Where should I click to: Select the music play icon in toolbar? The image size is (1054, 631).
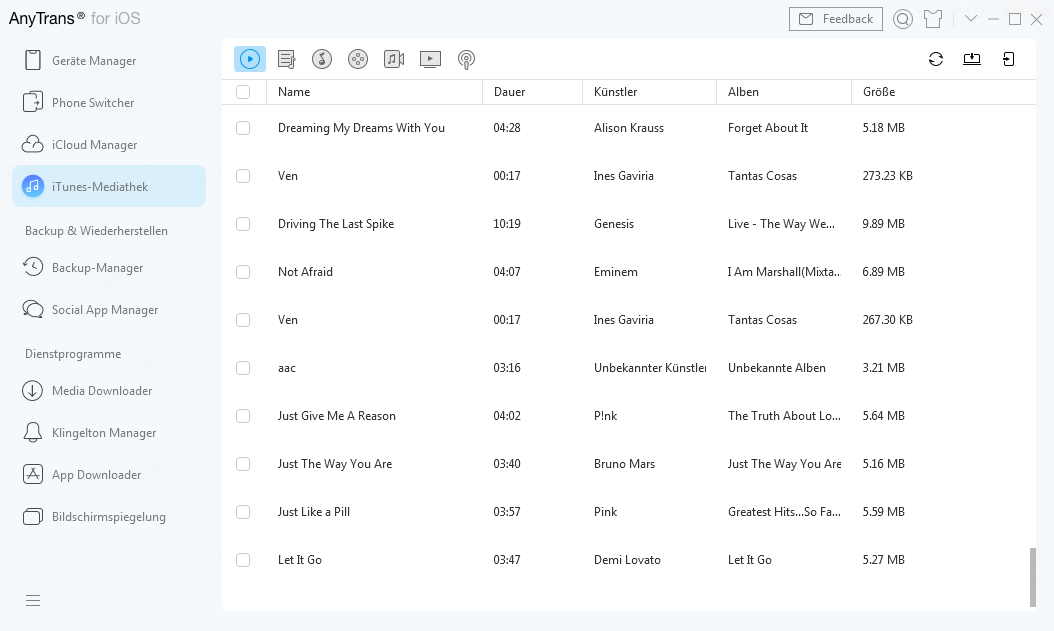[250, 59]
